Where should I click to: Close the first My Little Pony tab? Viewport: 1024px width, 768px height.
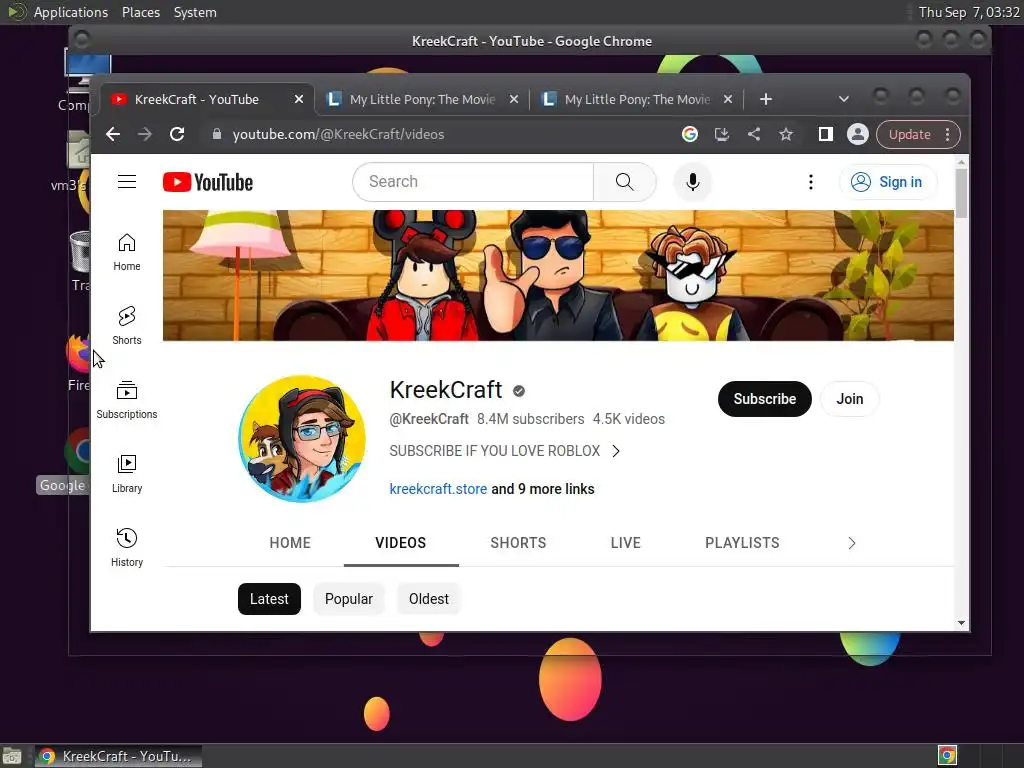coord(514,99)
